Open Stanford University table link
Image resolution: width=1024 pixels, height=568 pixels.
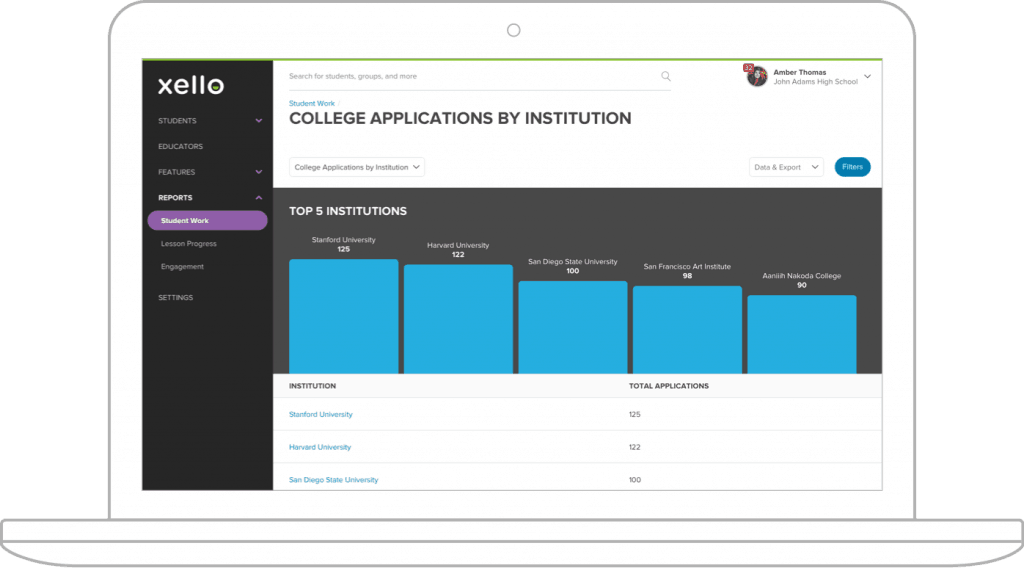321,415
